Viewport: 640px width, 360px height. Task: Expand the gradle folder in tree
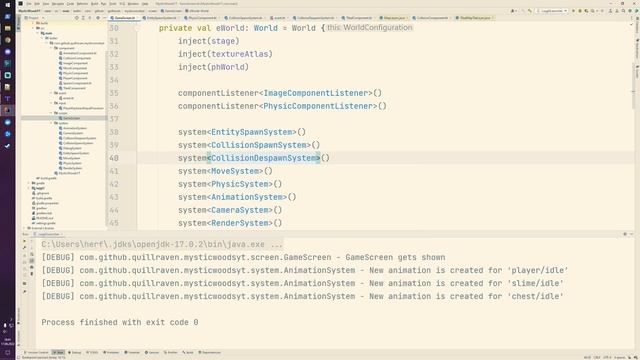click(29, 183)
